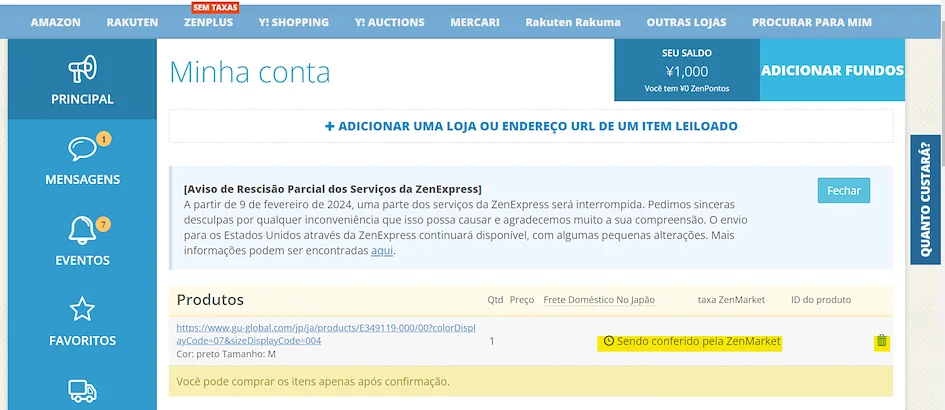Delete product with green trash icon
Image resolution: width=945 pixels, height=410 pixels.
[x=882, y=341]
